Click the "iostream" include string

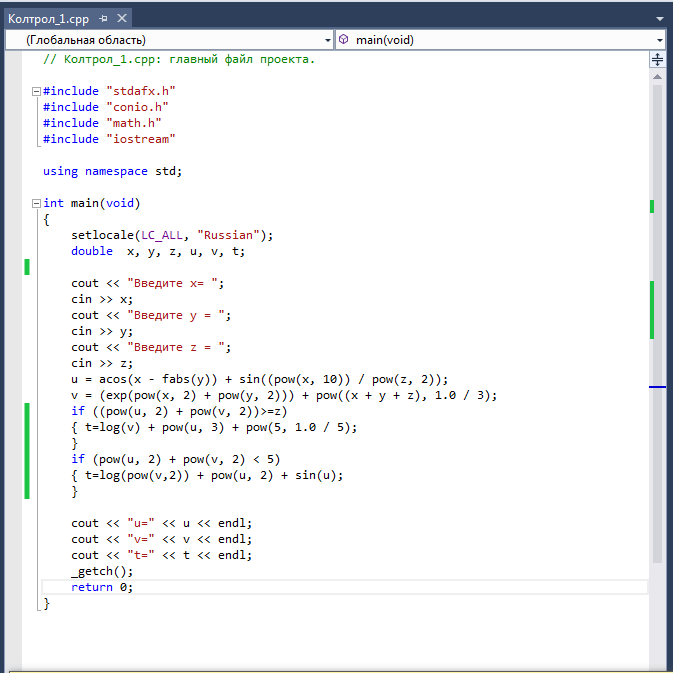(141, 139)
